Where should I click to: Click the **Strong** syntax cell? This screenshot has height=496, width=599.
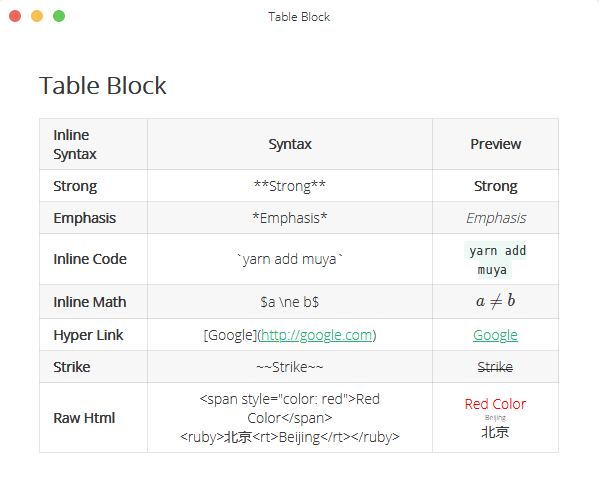pos(290,186)
